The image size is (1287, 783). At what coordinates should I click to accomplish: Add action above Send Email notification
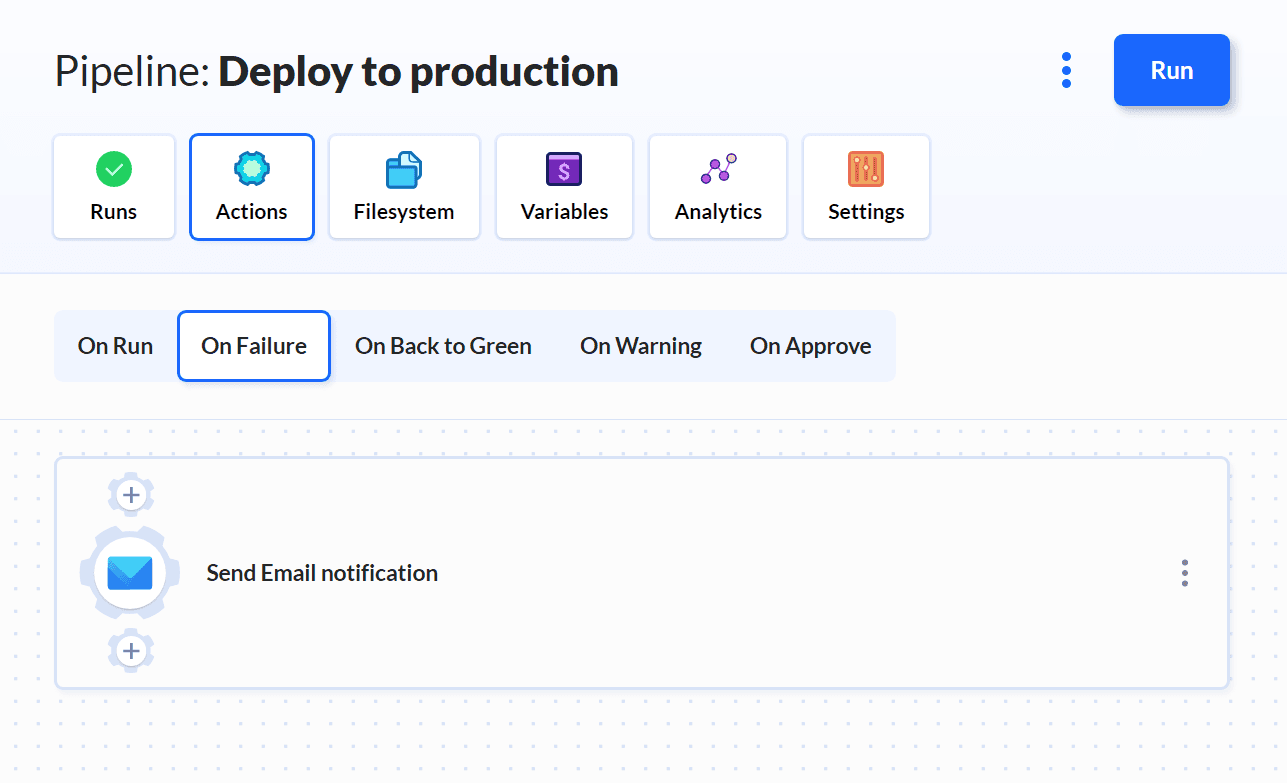coord(131,494)
